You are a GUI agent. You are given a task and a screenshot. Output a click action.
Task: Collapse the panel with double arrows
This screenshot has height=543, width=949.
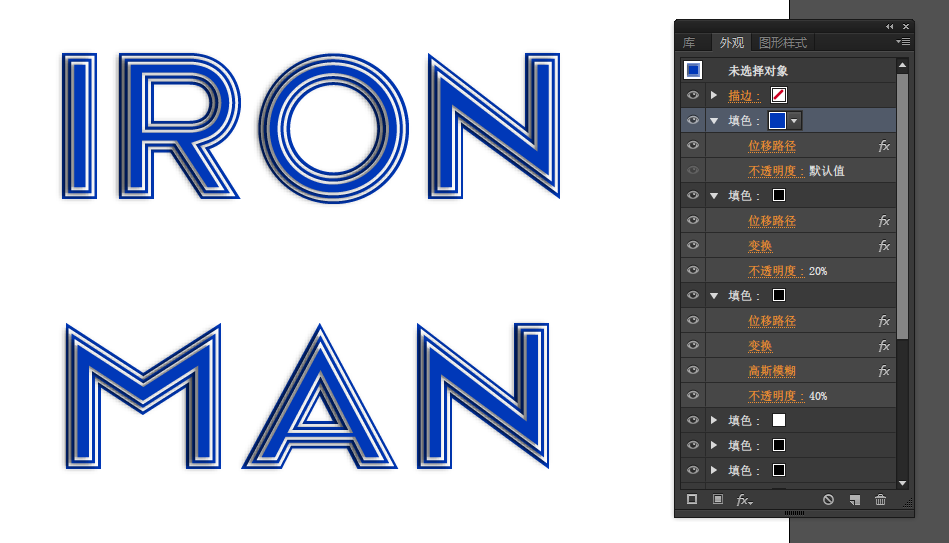click(x=889, y=27)
